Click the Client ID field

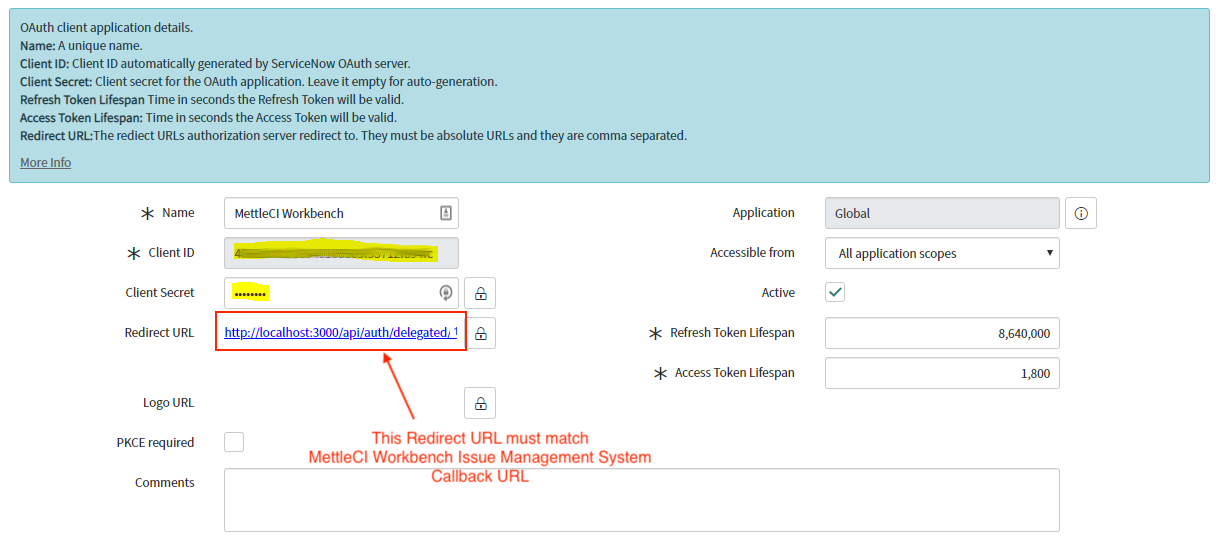(340, 253)
